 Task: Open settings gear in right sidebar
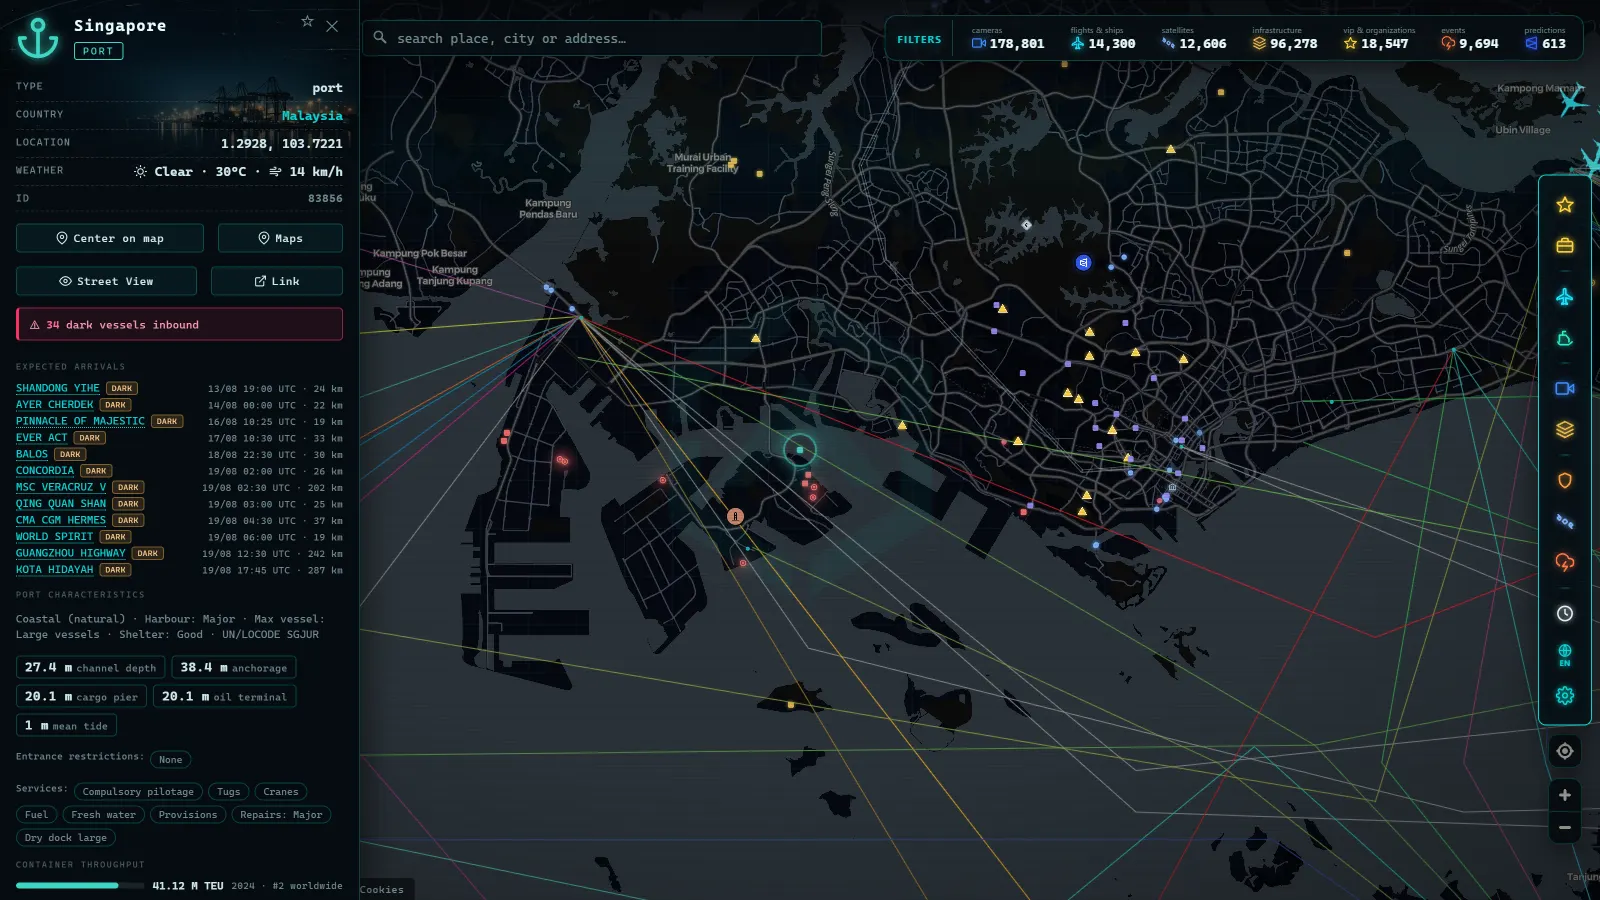pyautogui.click(x=1565, y=695)
